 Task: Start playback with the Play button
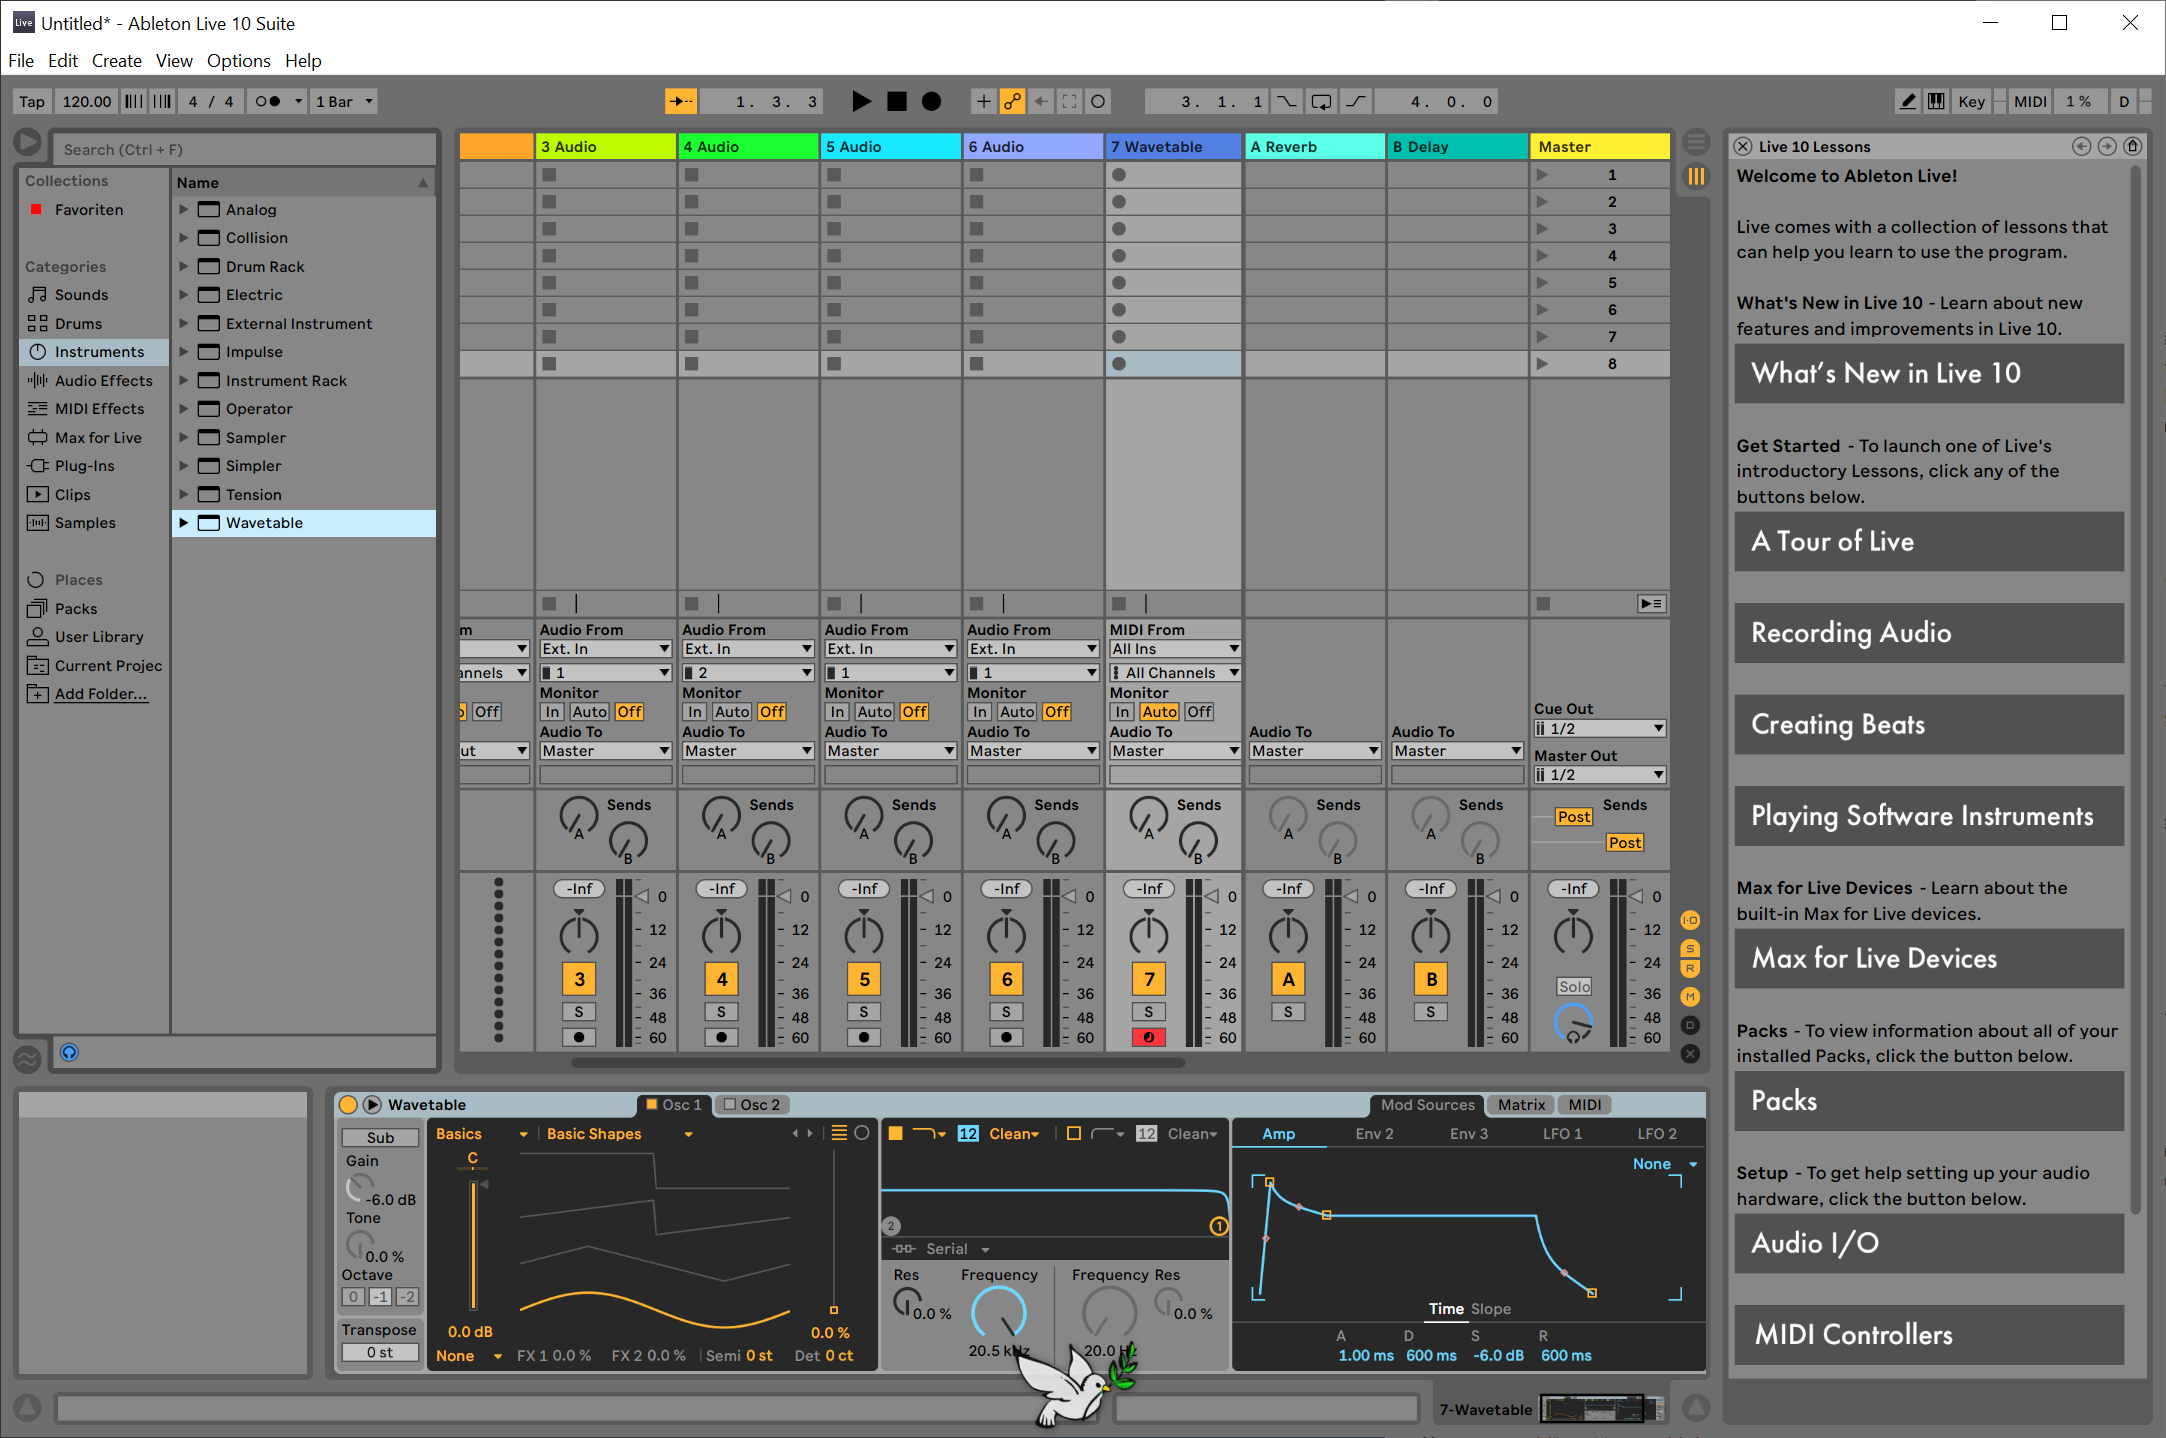pos(861,102)
